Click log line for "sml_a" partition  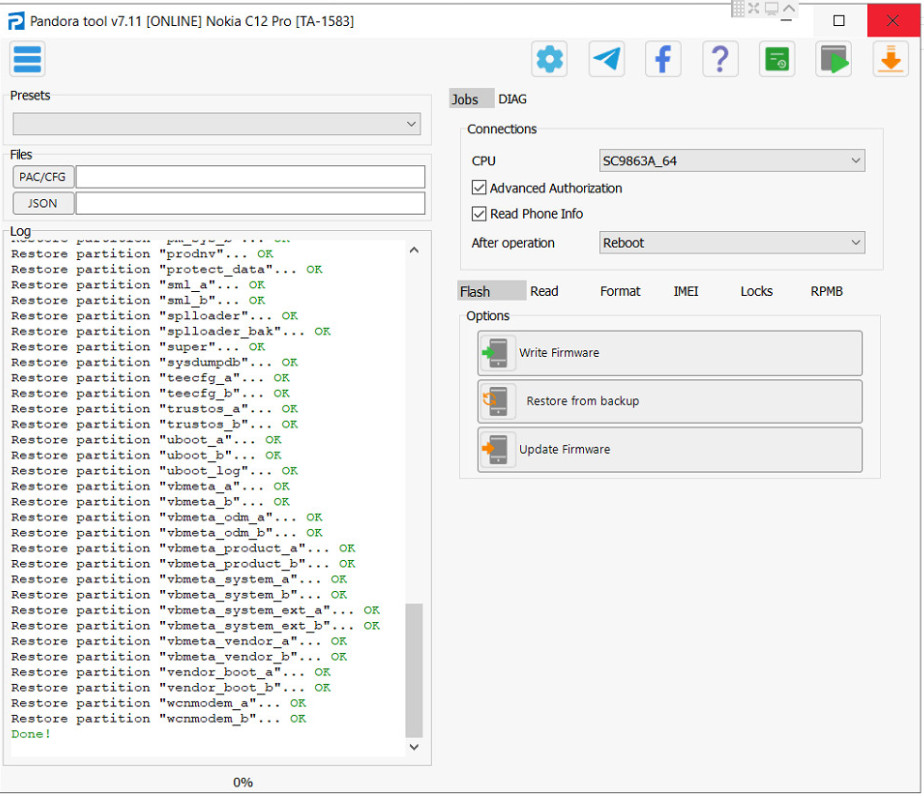138,285
